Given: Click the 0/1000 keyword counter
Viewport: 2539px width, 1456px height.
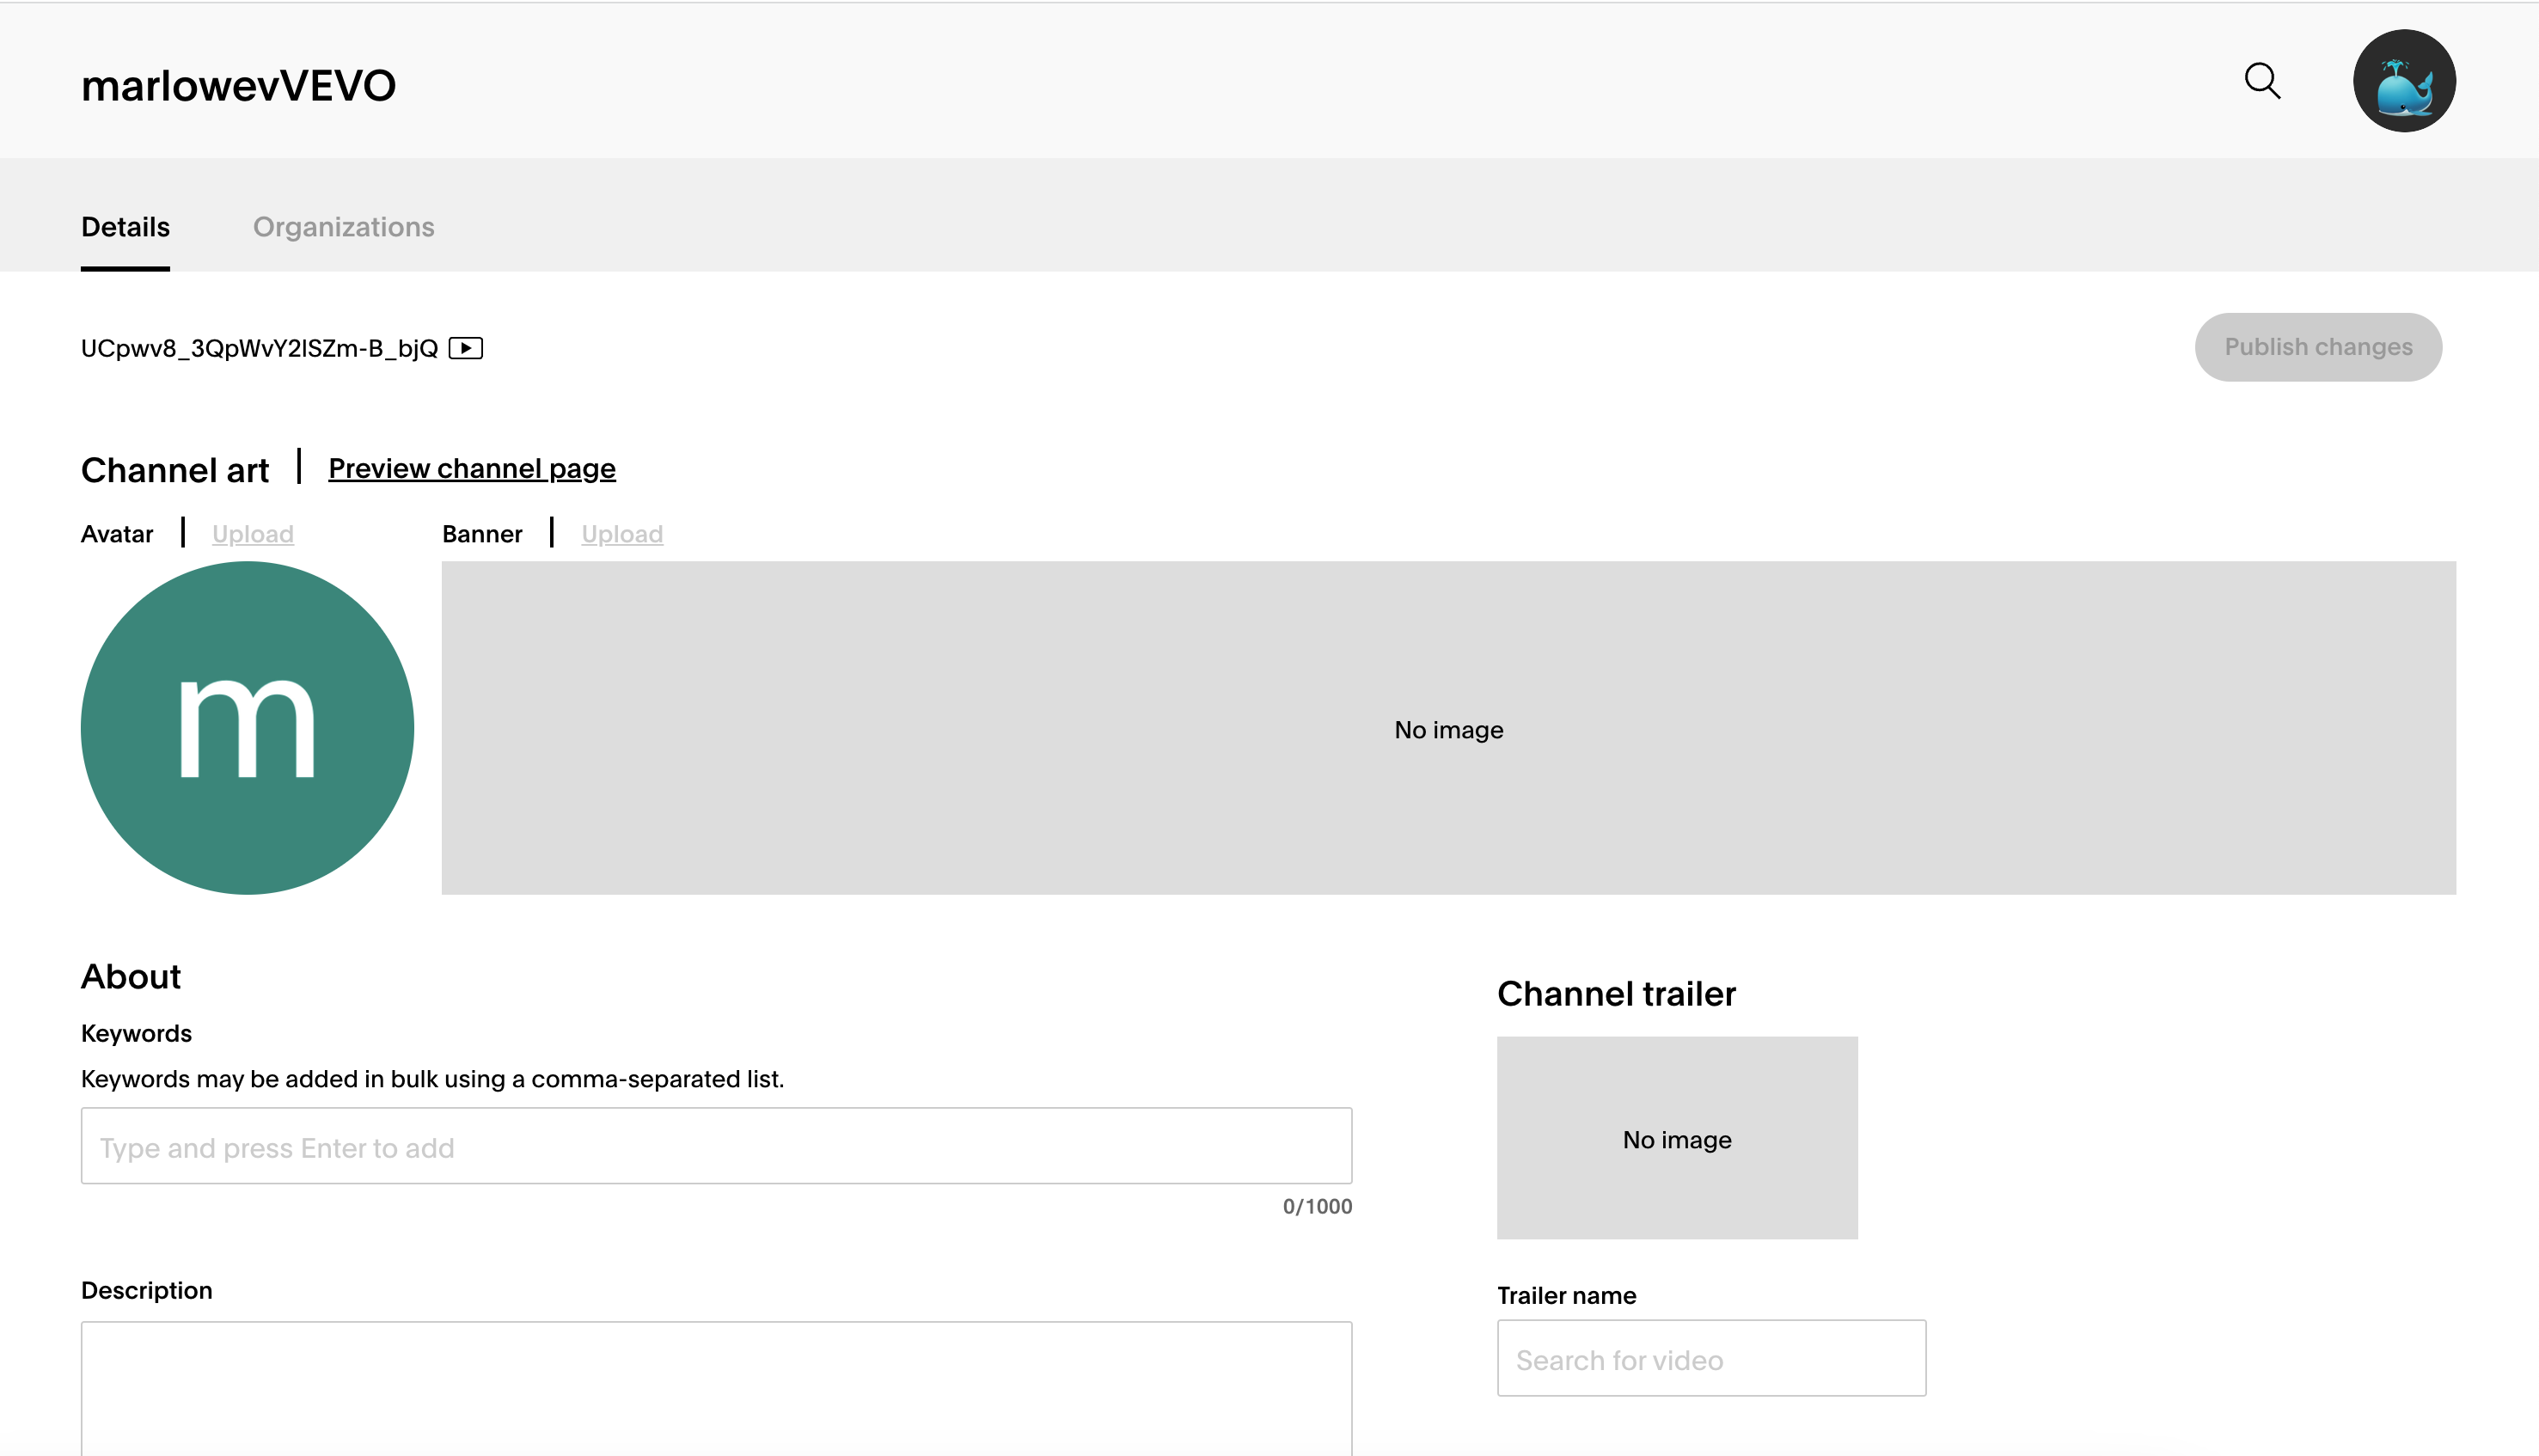Looking at the screenshot, I should (1315, 1206).
